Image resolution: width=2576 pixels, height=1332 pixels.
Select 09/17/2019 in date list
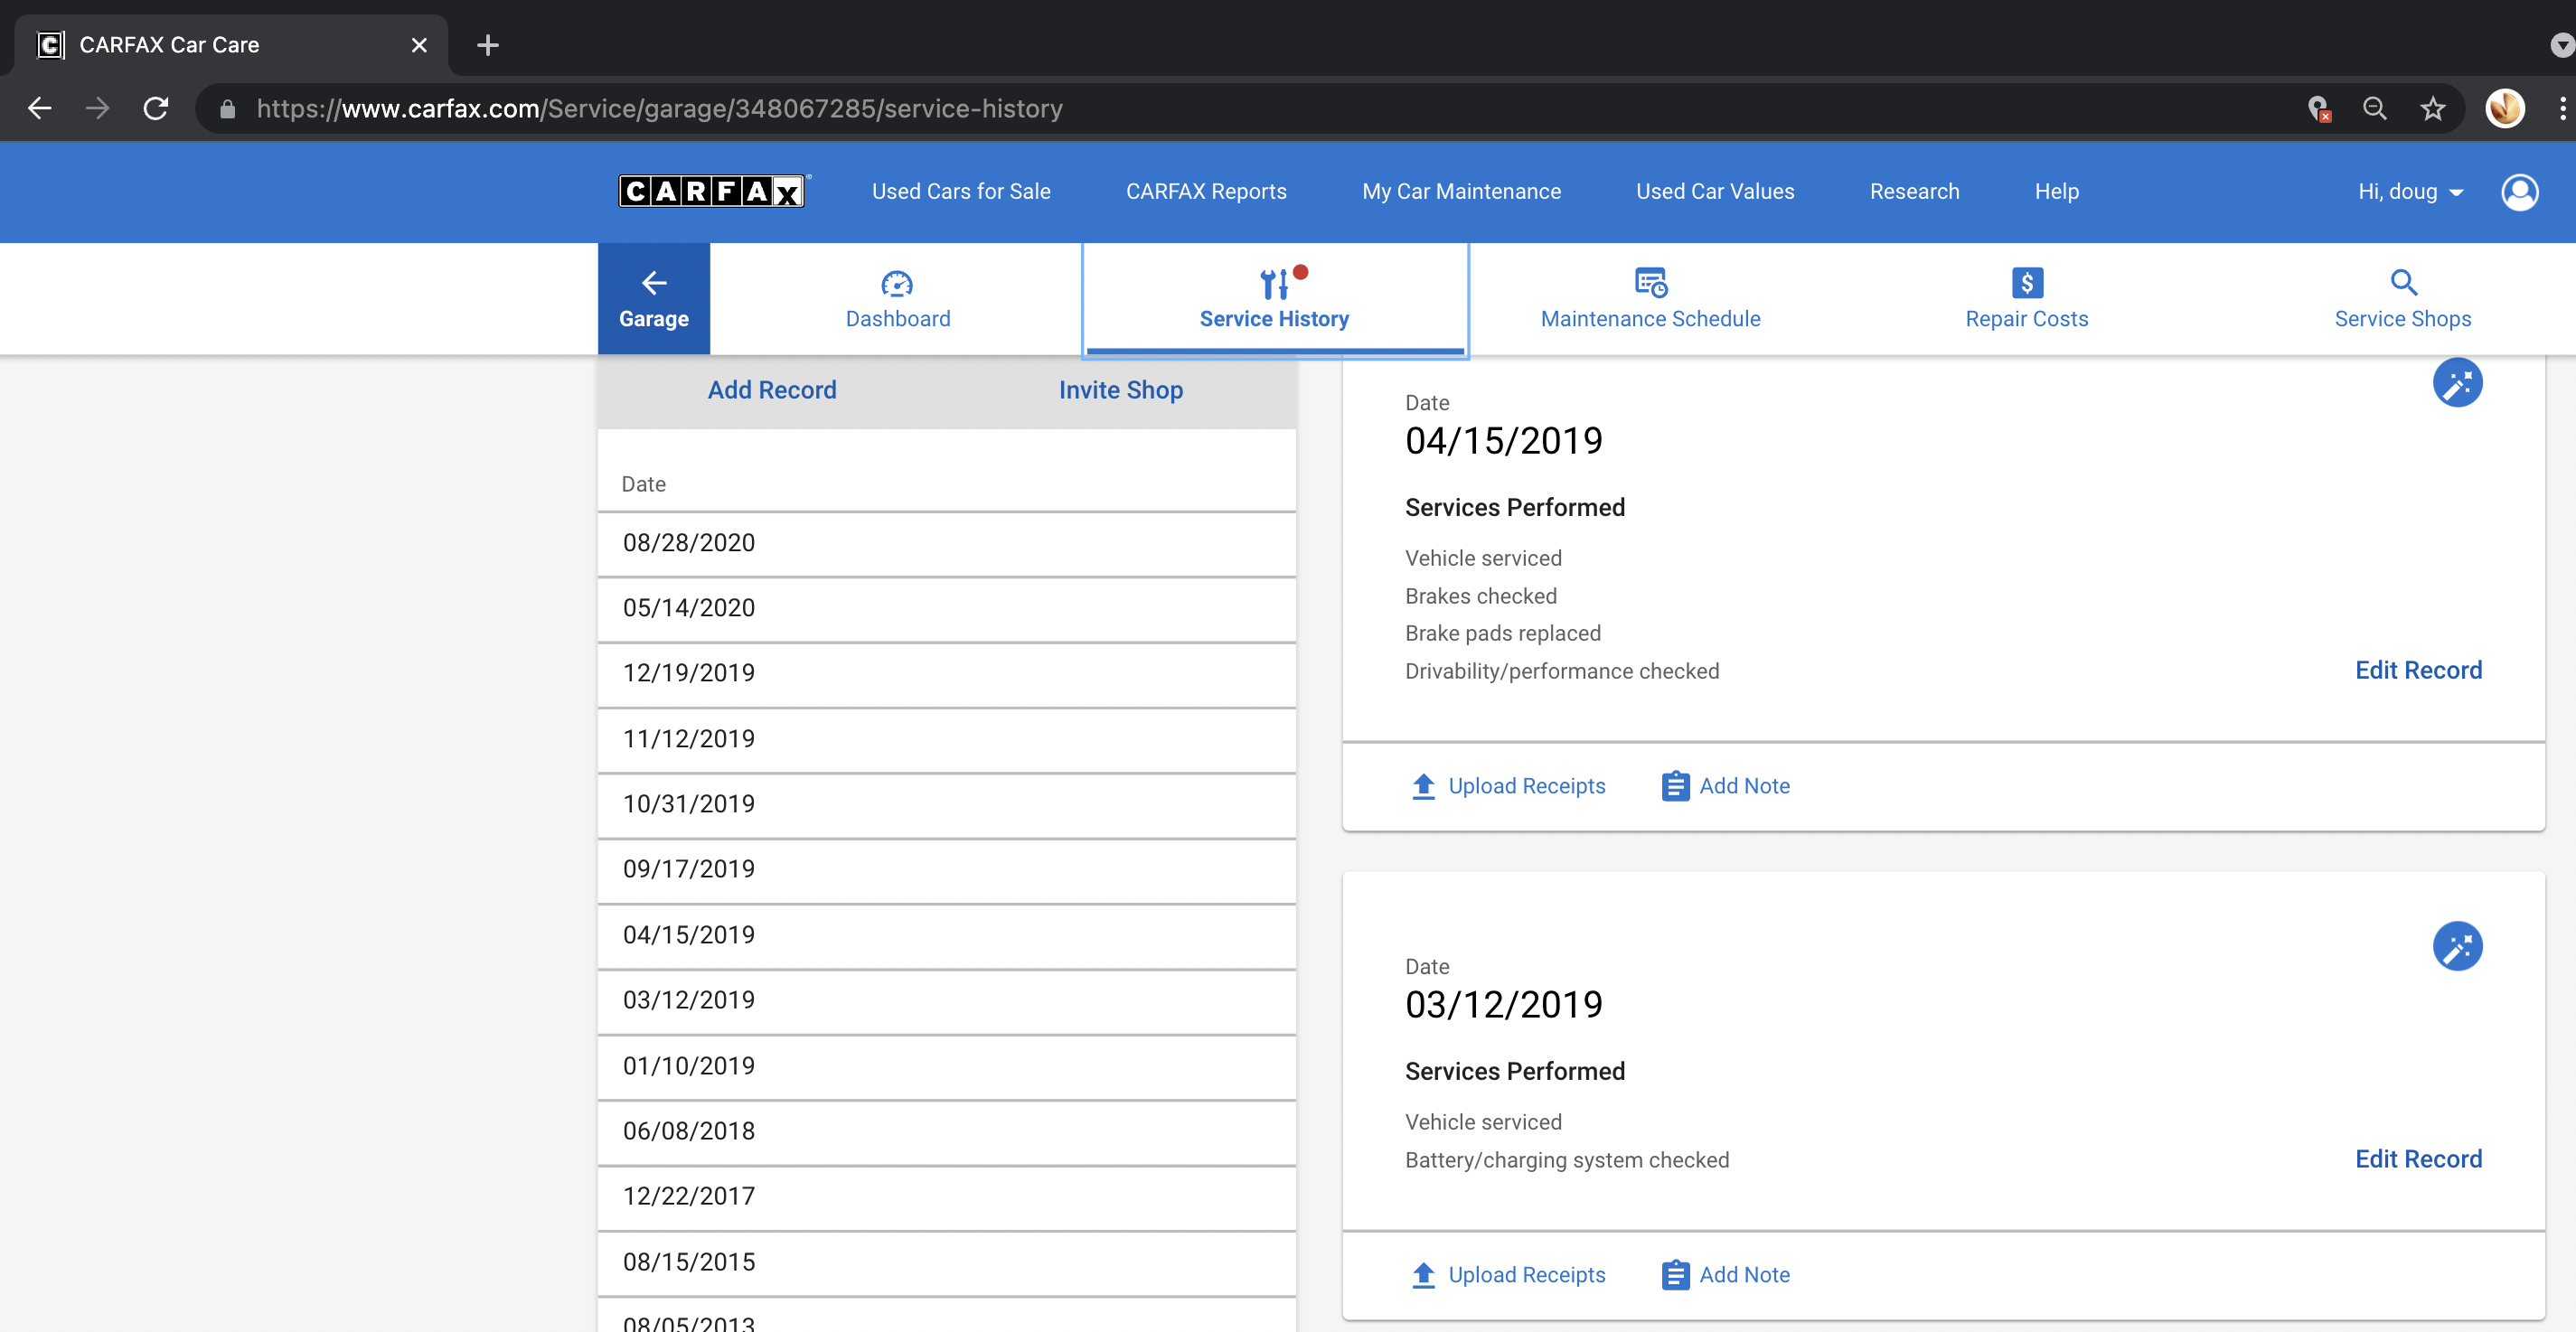click(946, 869)
